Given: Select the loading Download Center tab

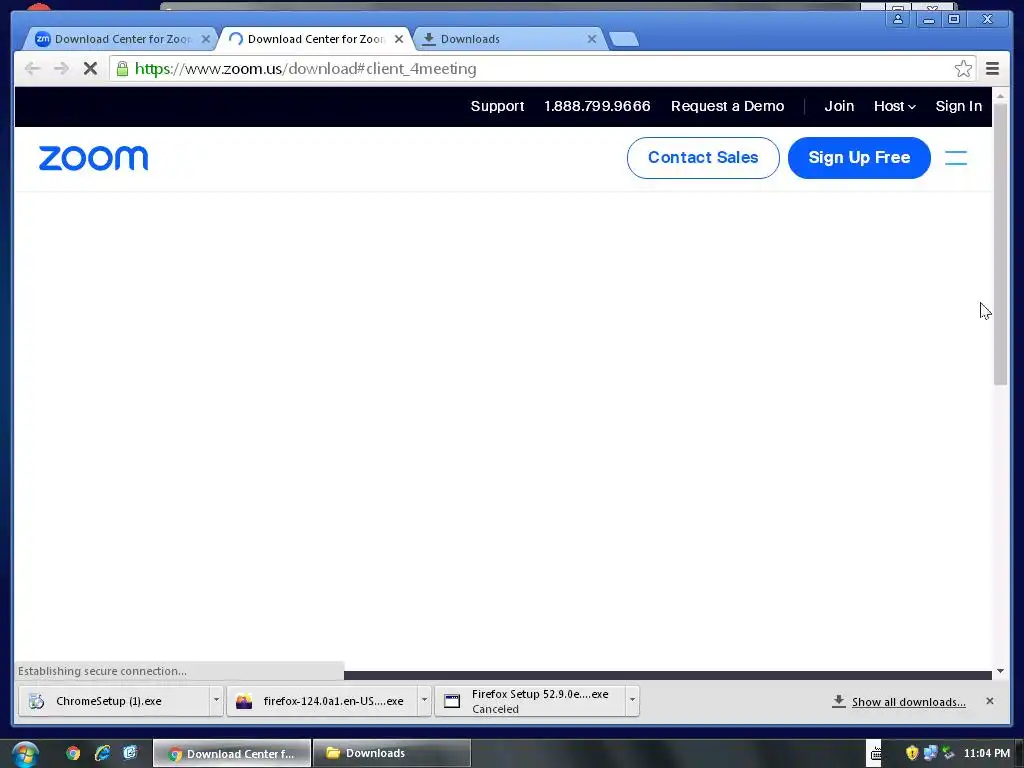Looking at the screenshot, I should tap(315, 39).
